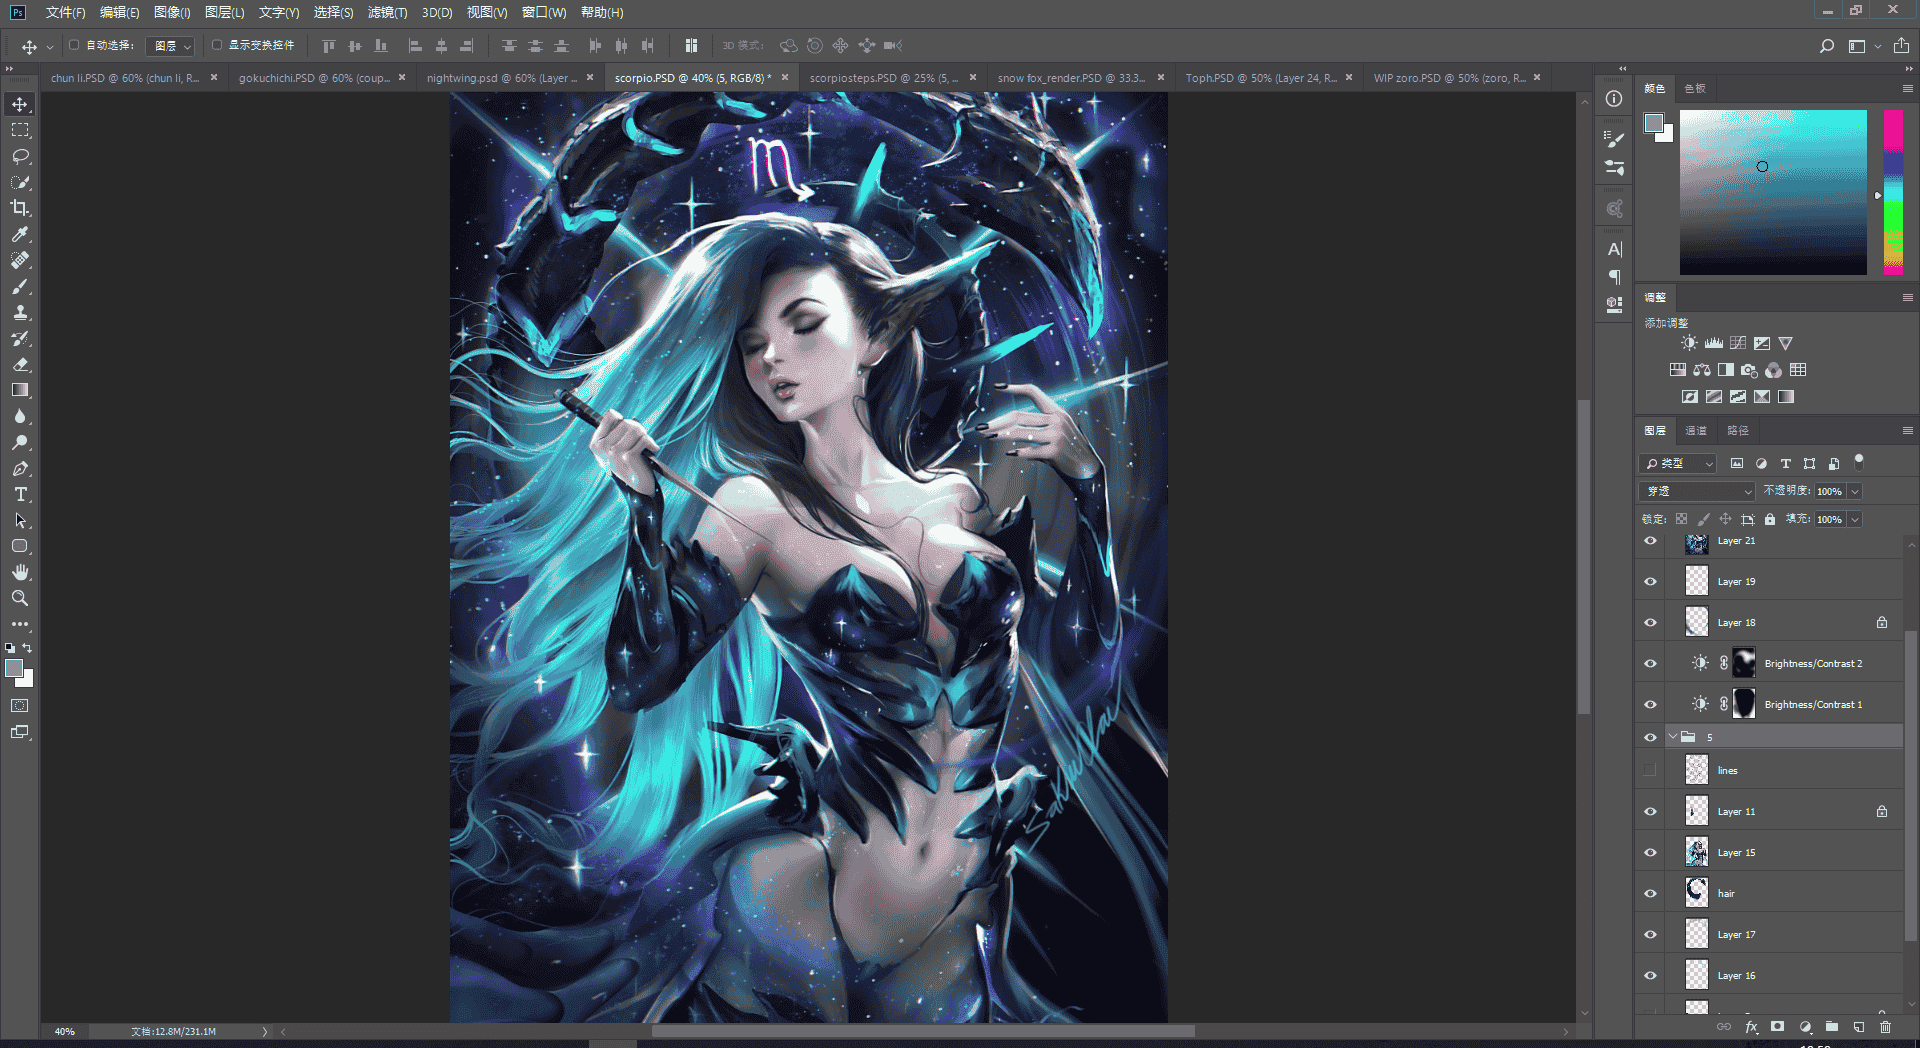
Task: Open the 填充 fill dropdown arrow
Action: (1855, 519)
